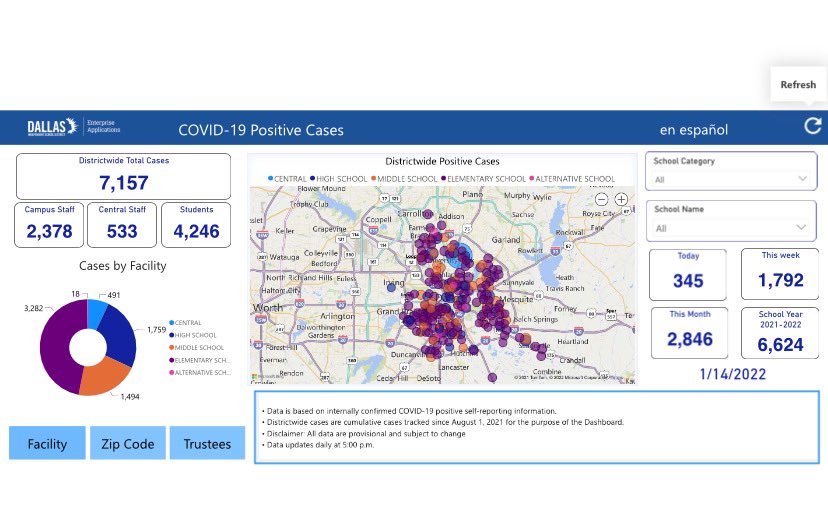The image size is (828, 527).
Task: Click the Districtwide Positive Cases map title
Action: coord(442,161)
